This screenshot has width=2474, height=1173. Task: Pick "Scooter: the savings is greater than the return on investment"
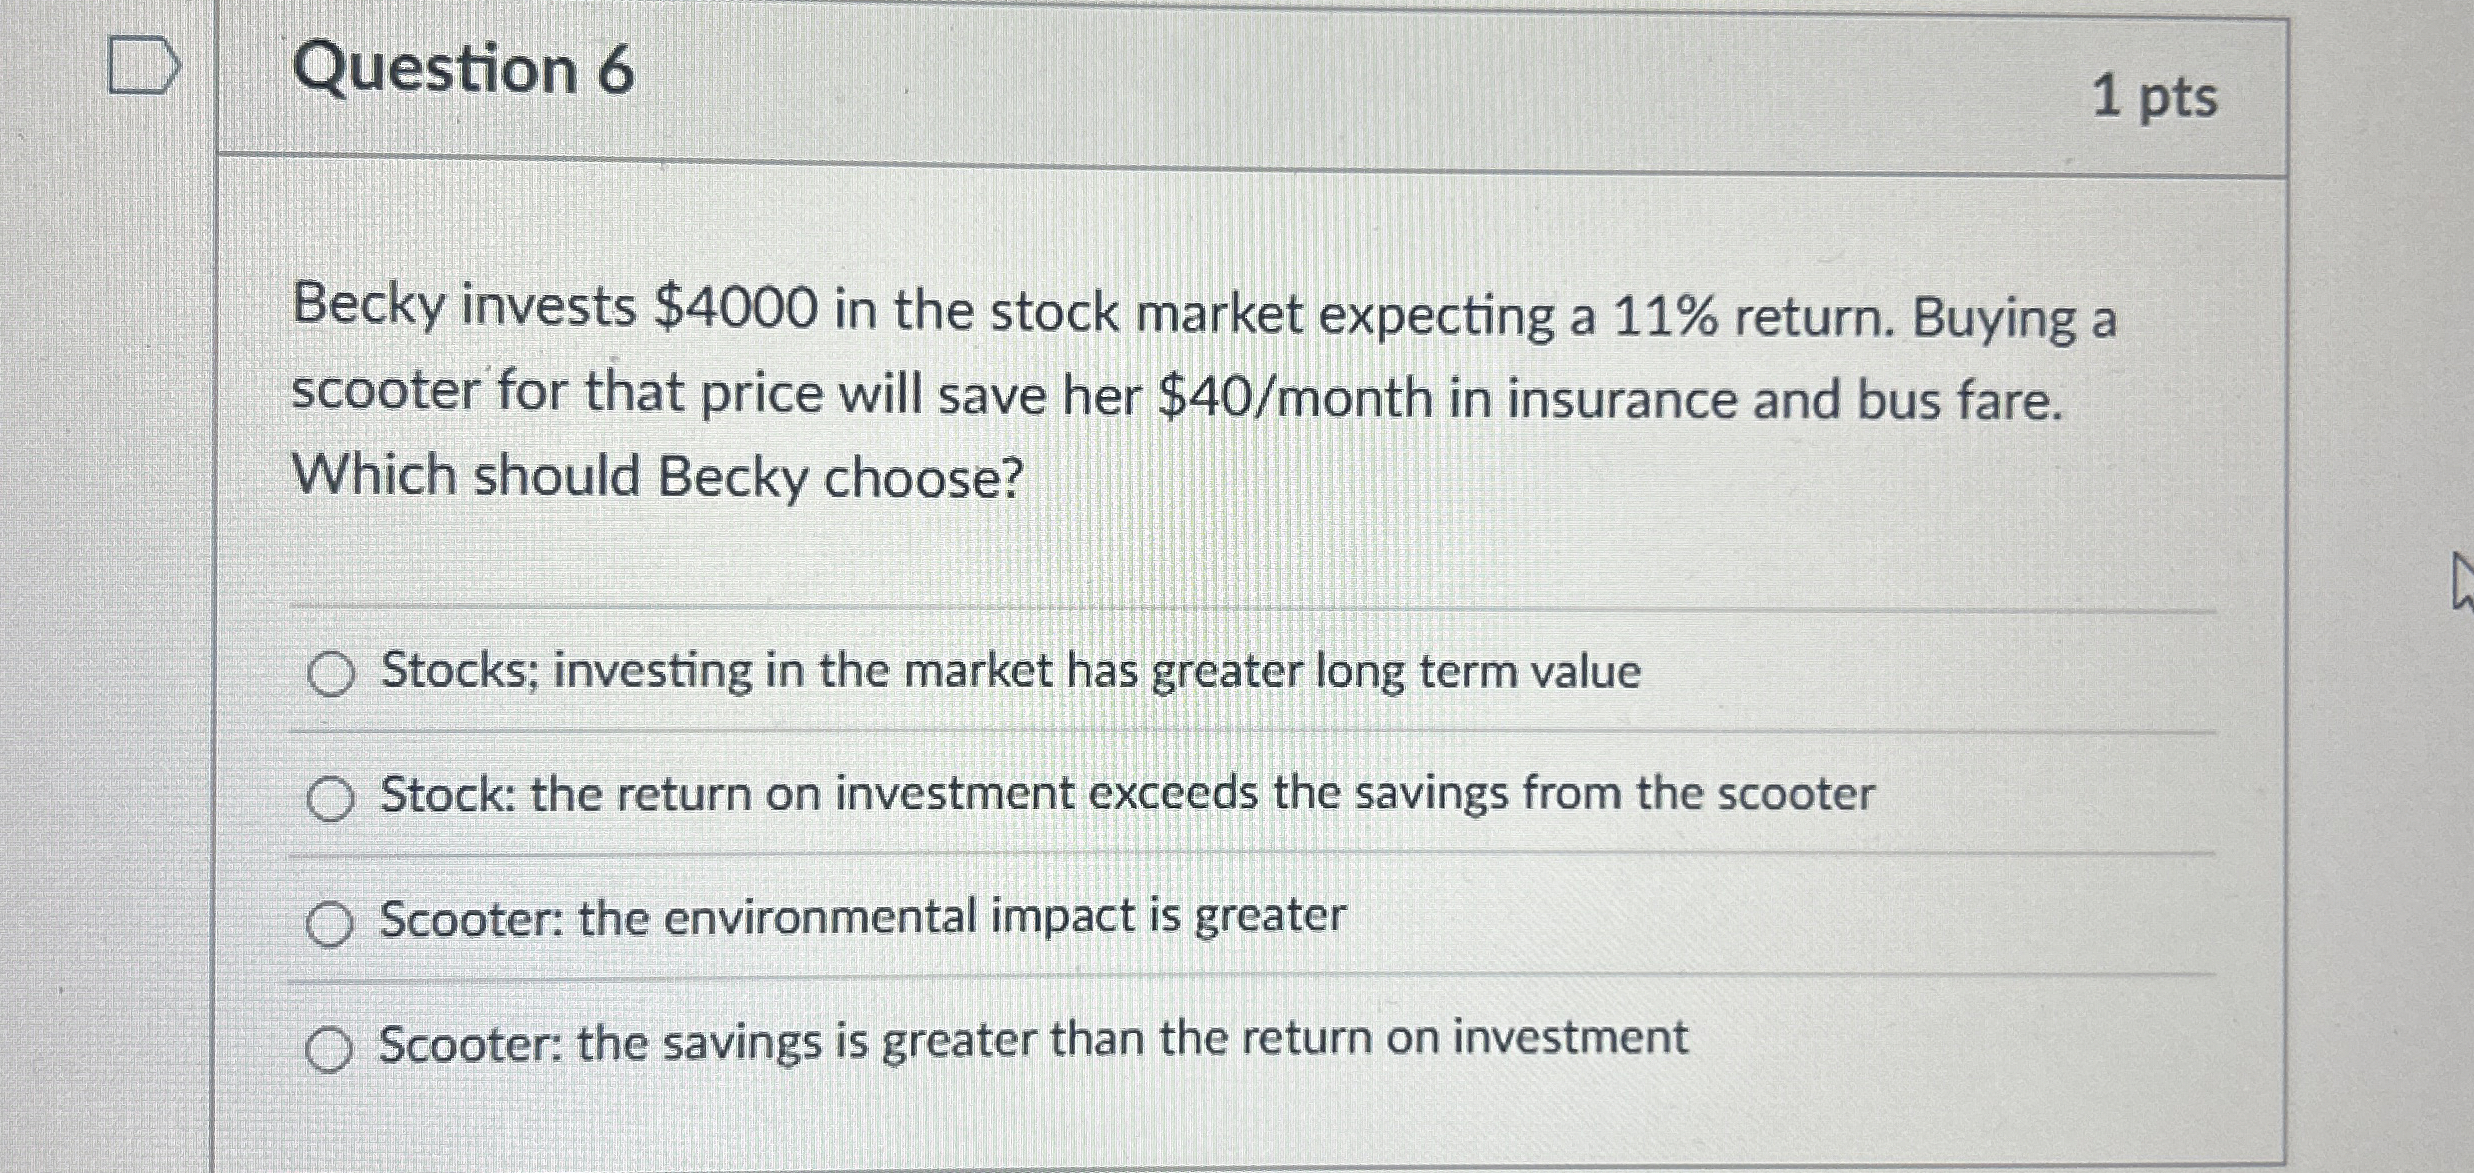333,1042
